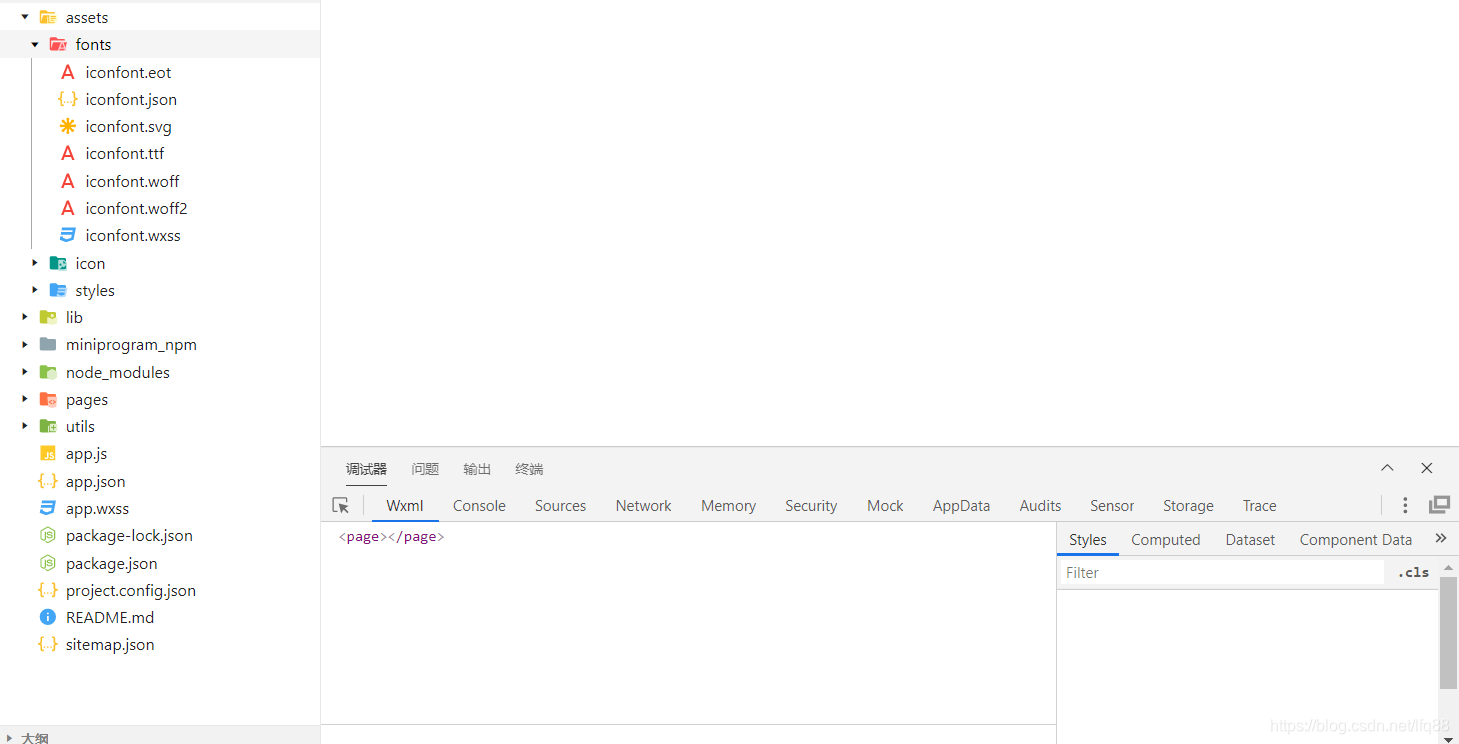This screenshot has width=1459, height=744.
Task: Click the app.js JavaScript file icon
Action: pos(47,453)
